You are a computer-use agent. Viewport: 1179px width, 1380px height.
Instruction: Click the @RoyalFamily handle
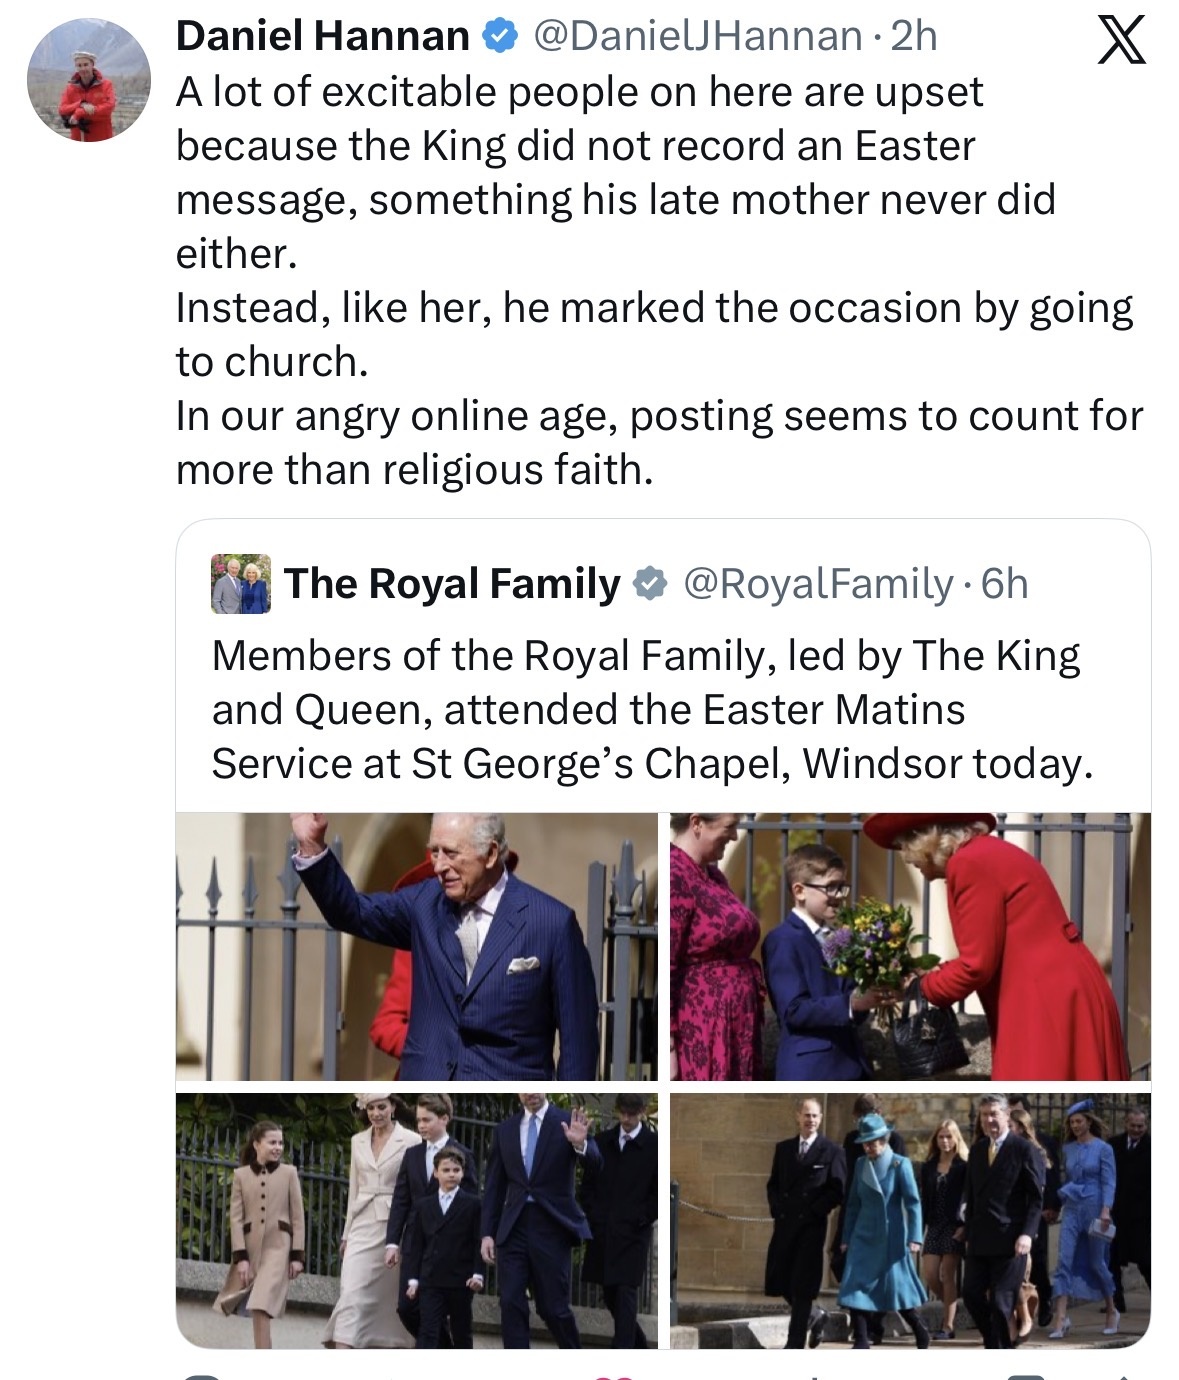[818, 584]
